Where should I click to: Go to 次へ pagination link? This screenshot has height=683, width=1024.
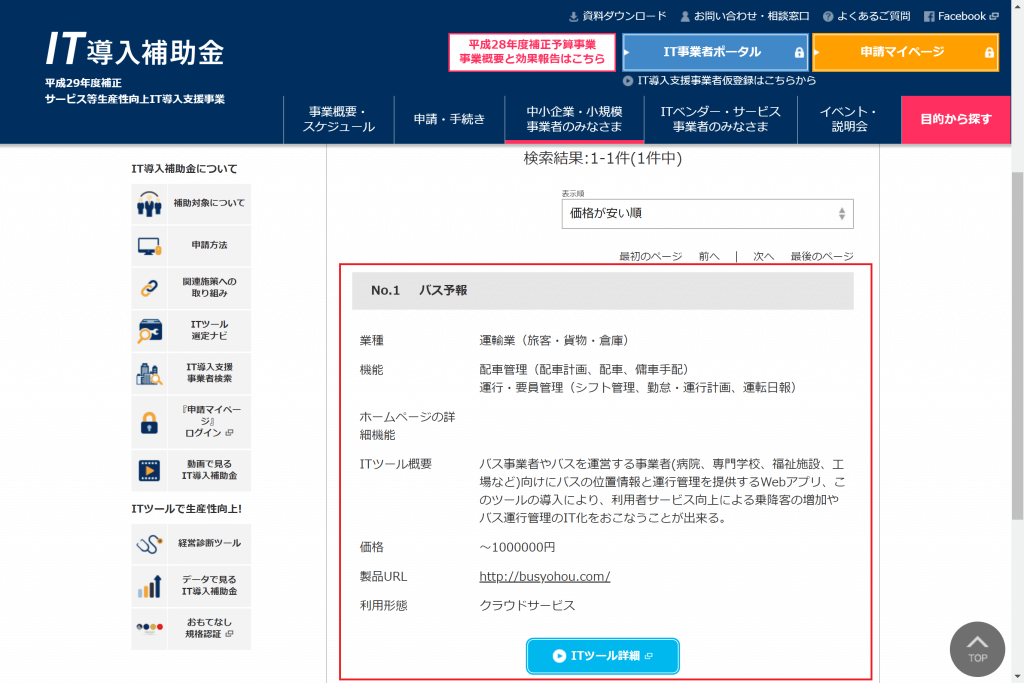click(763, 256)
